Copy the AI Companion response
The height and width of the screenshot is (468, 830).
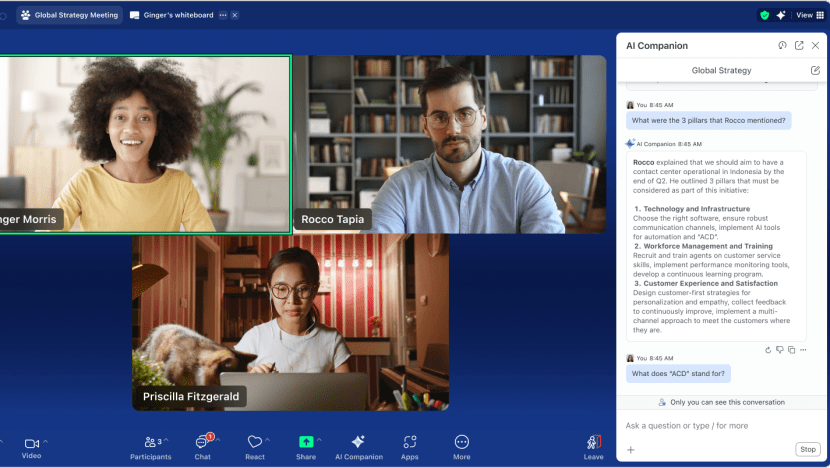click(x=791, y=350)
